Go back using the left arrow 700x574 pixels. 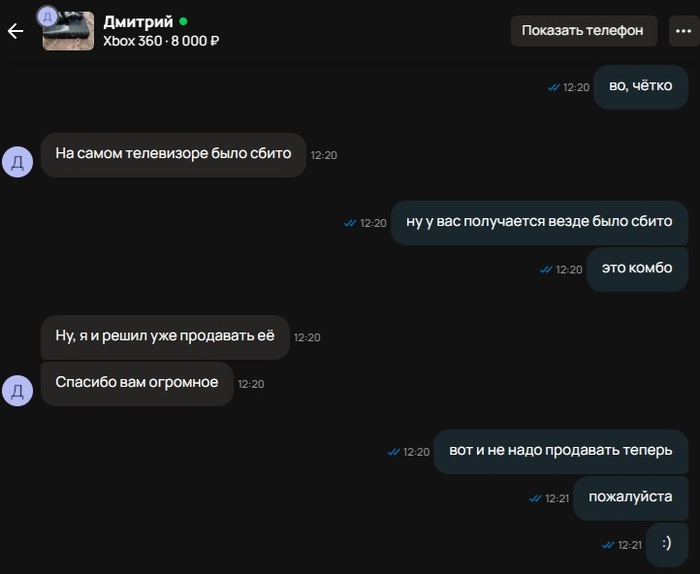(16, 31)
